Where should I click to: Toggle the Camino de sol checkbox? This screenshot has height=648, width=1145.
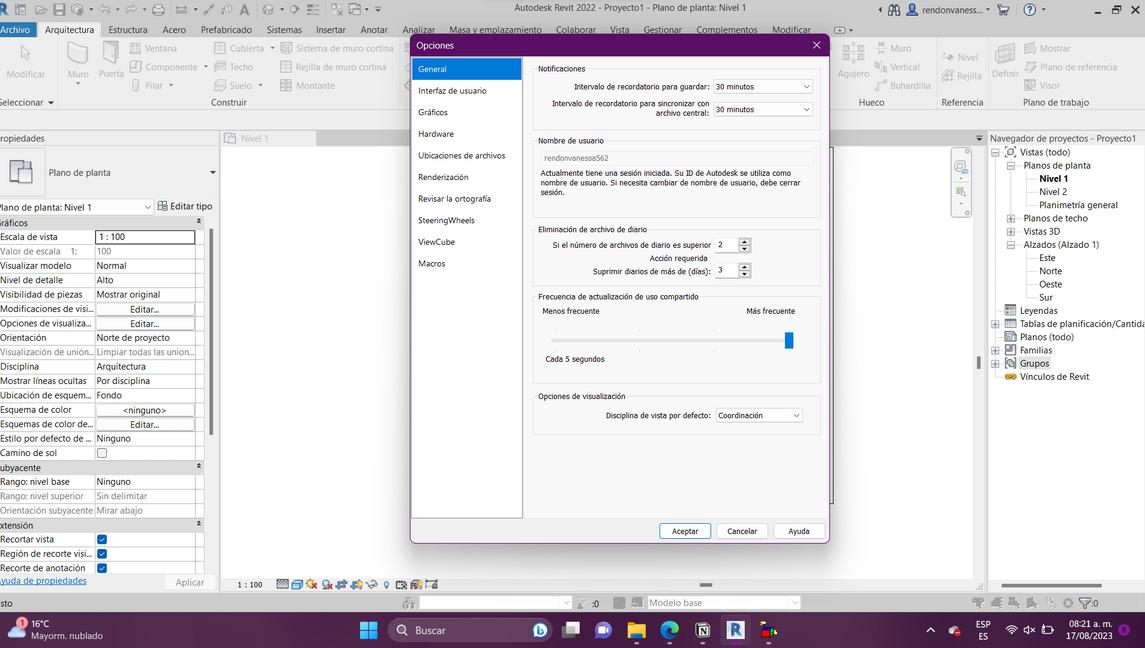(x=102, y=453)
